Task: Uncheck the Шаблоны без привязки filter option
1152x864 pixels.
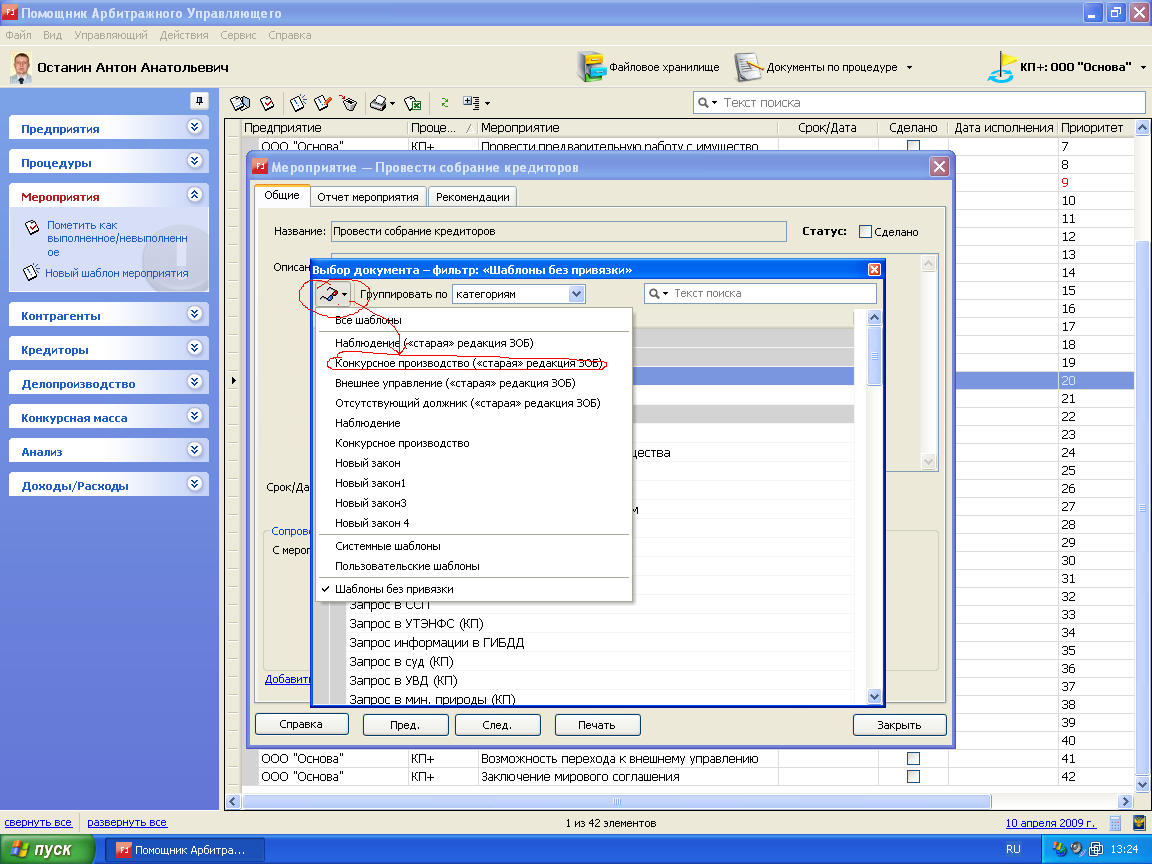Action: click(474, 589)
